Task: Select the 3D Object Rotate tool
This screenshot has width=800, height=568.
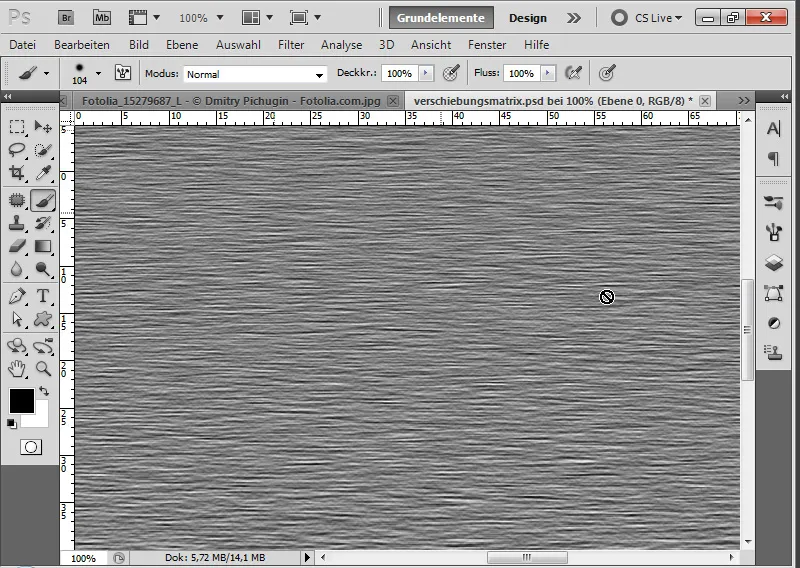Action: pos(17,346)
